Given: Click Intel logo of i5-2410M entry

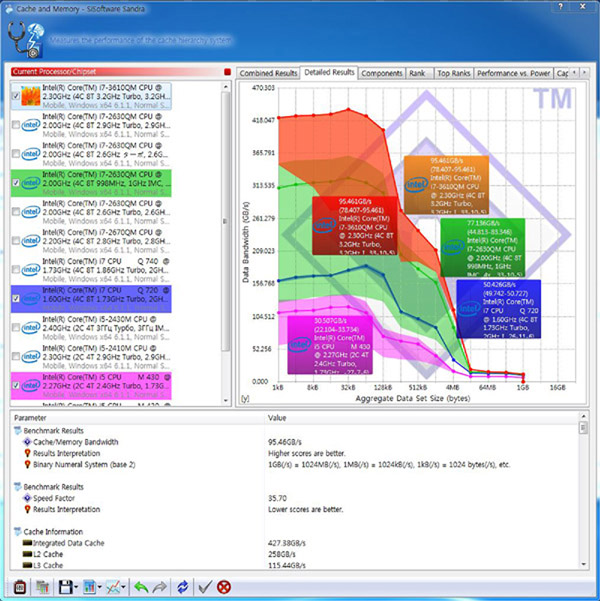Looking at the screenshot, I should (31, 357).
